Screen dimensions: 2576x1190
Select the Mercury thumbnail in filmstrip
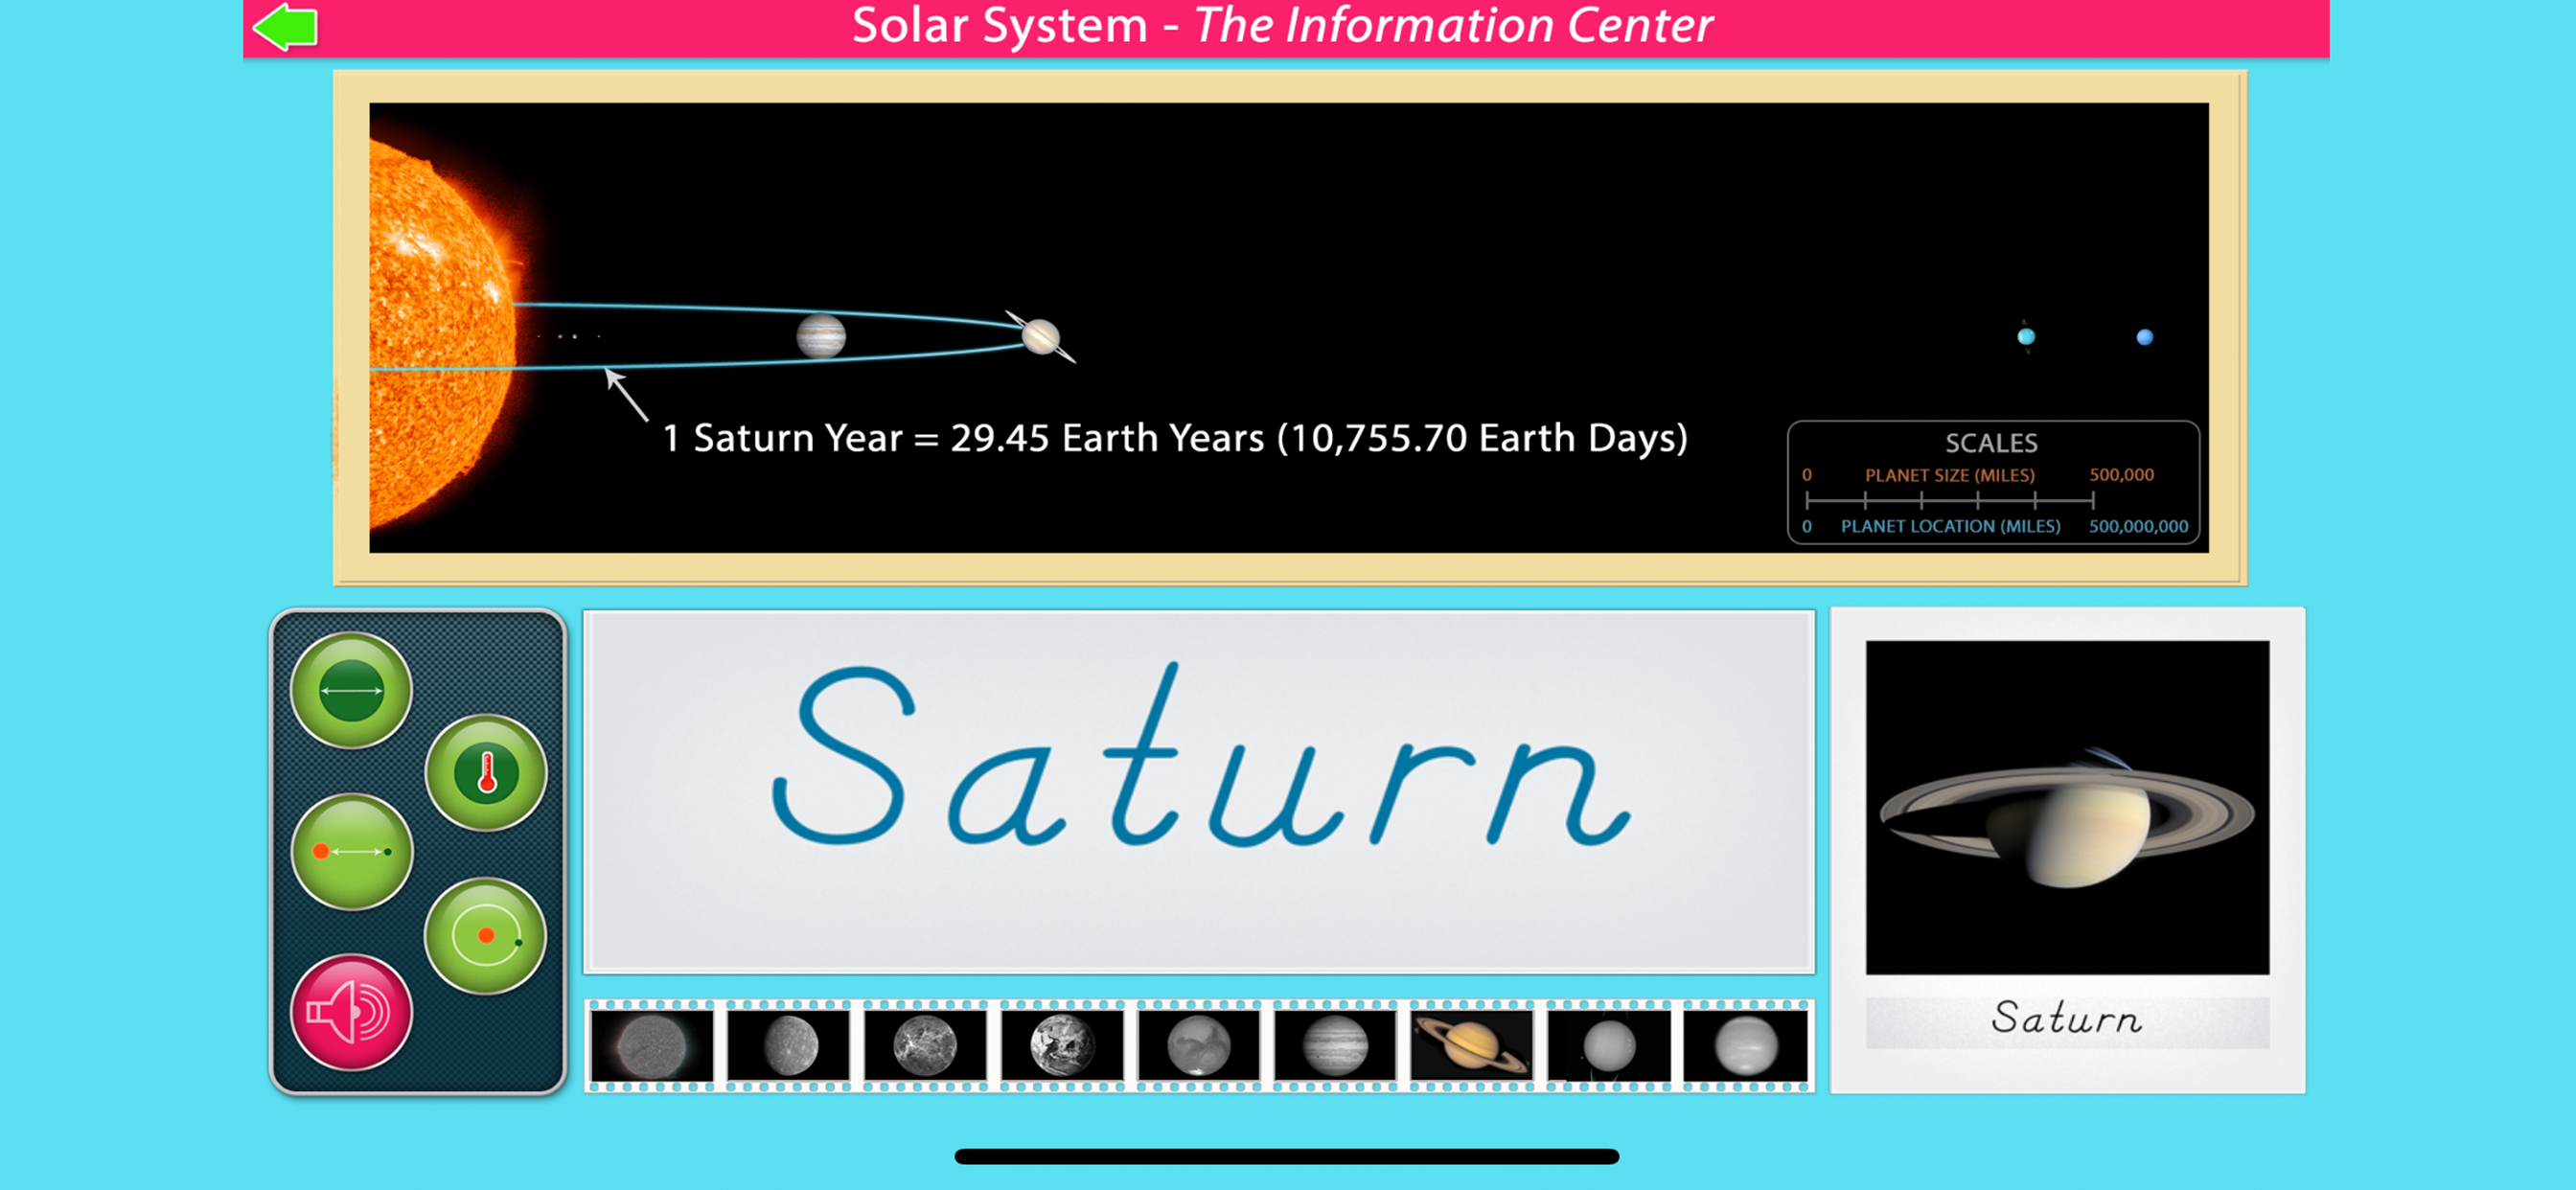(x=789, y=1046)
